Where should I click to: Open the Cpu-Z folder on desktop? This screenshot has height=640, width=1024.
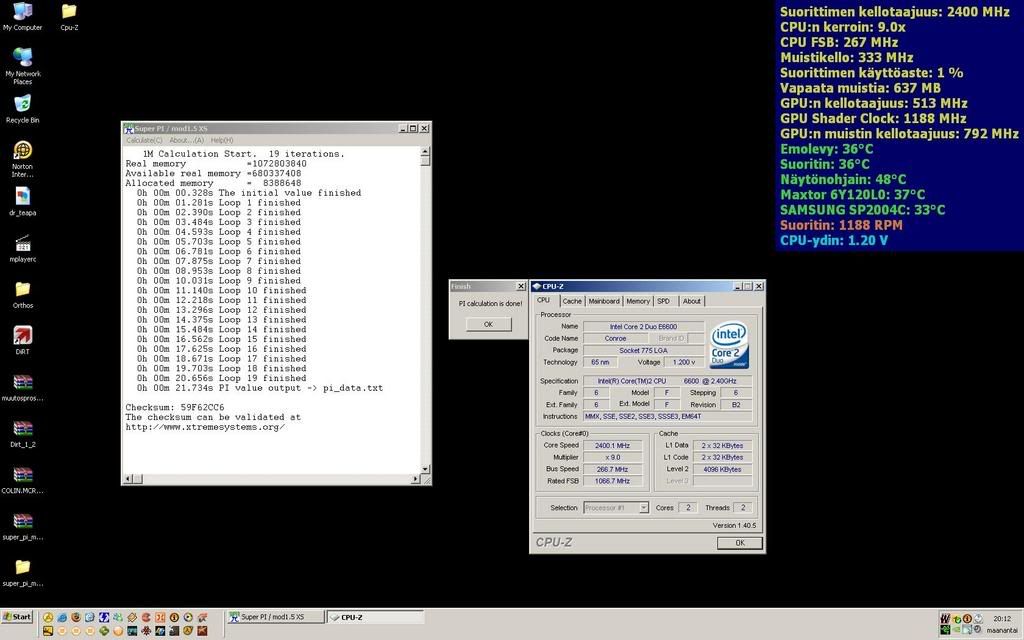[69, 12]
